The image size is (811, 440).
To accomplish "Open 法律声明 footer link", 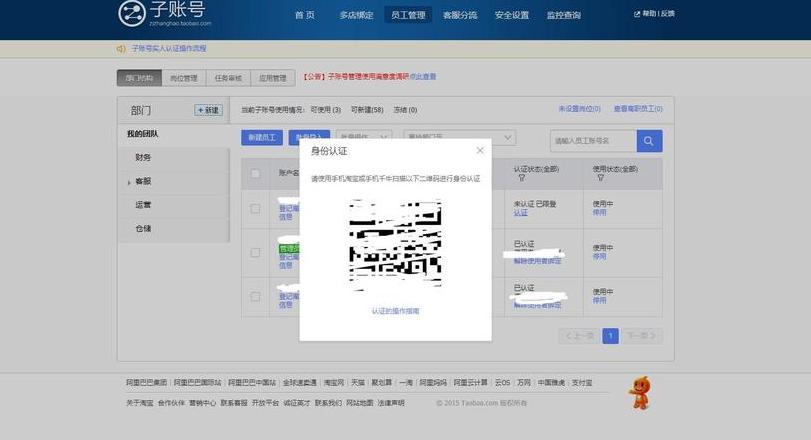I will point(391,403).
